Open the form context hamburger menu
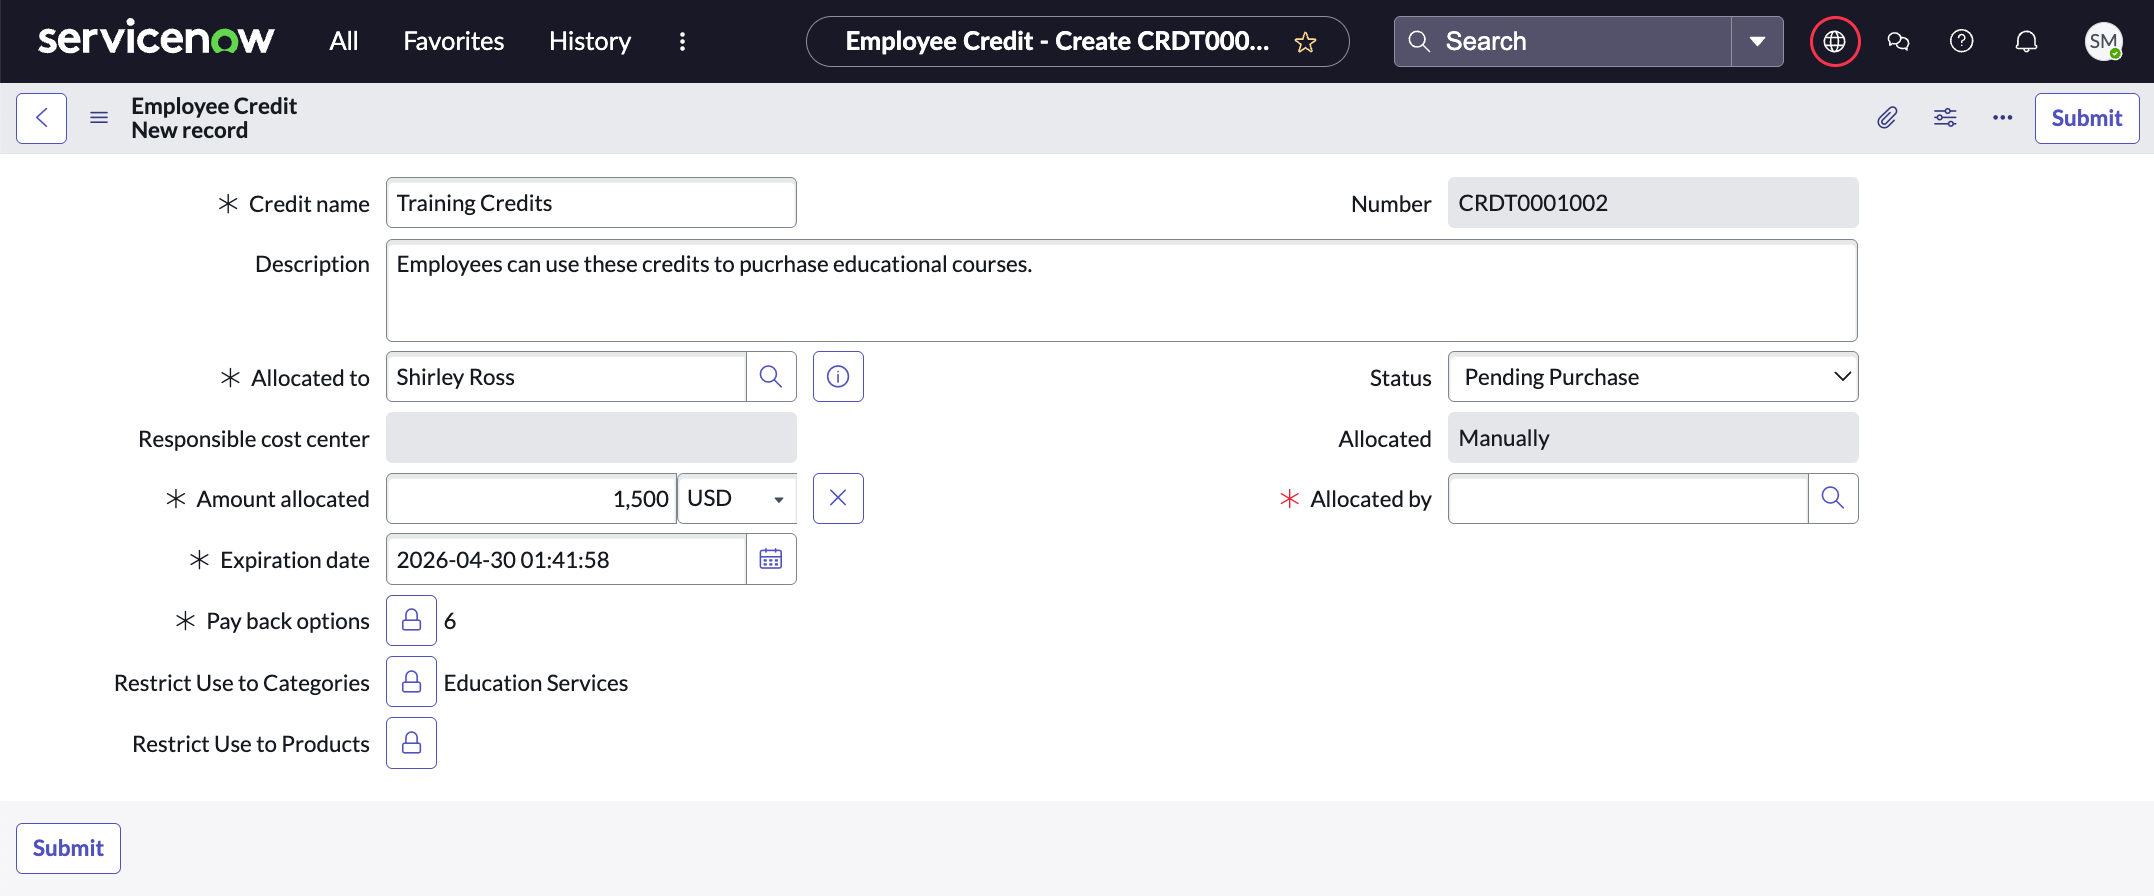 (x=99, y=118)
